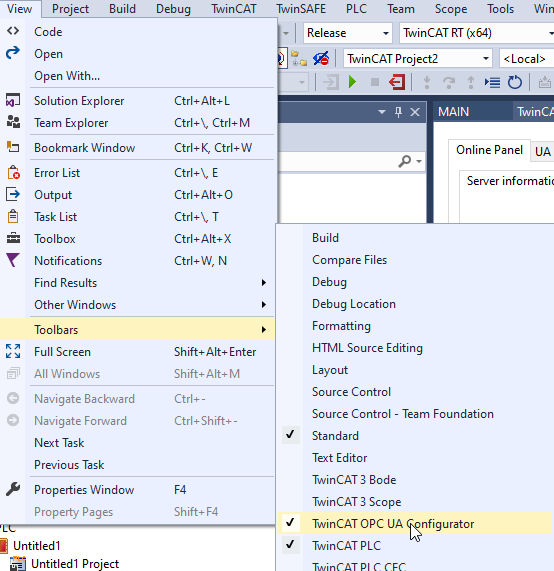Open the TwinCAT menu
554x571 pixels.
[x=233, y=9]
